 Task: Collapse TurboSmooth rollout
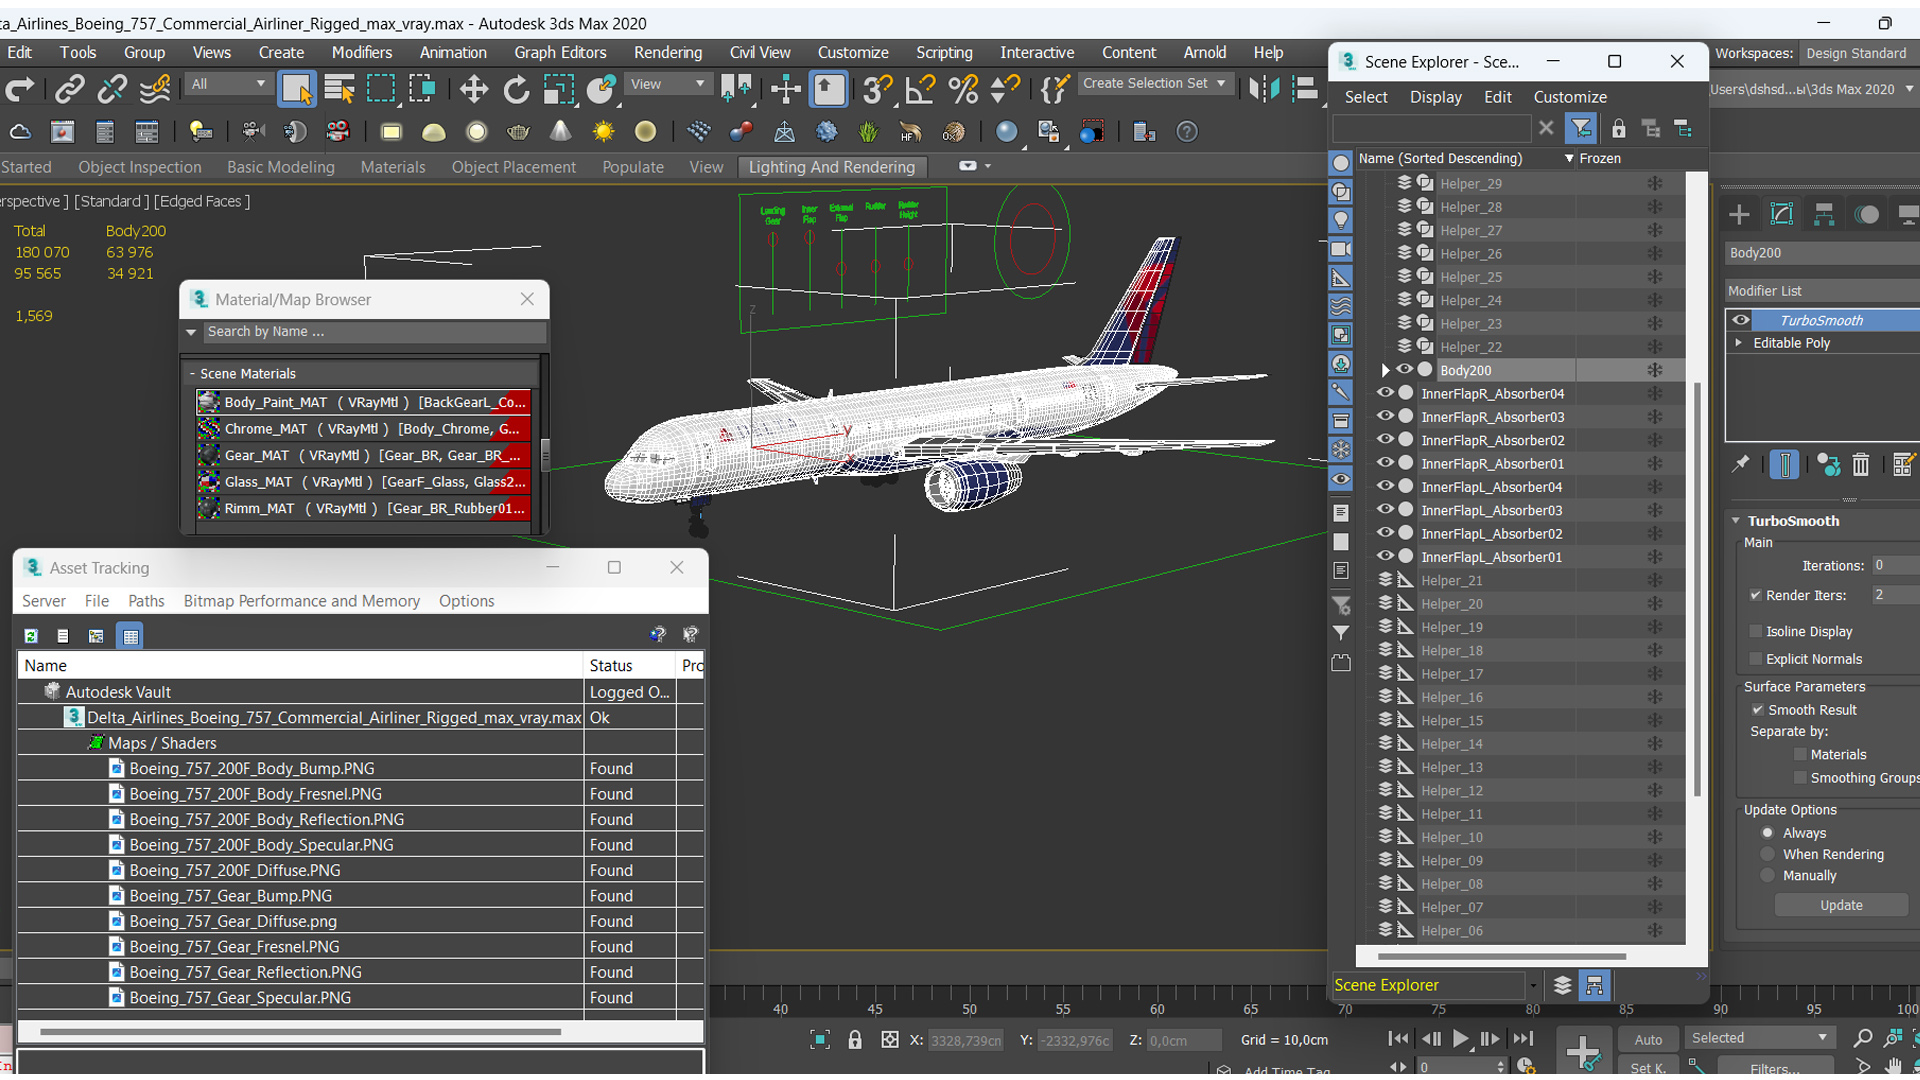click(x=1737, y=521)
